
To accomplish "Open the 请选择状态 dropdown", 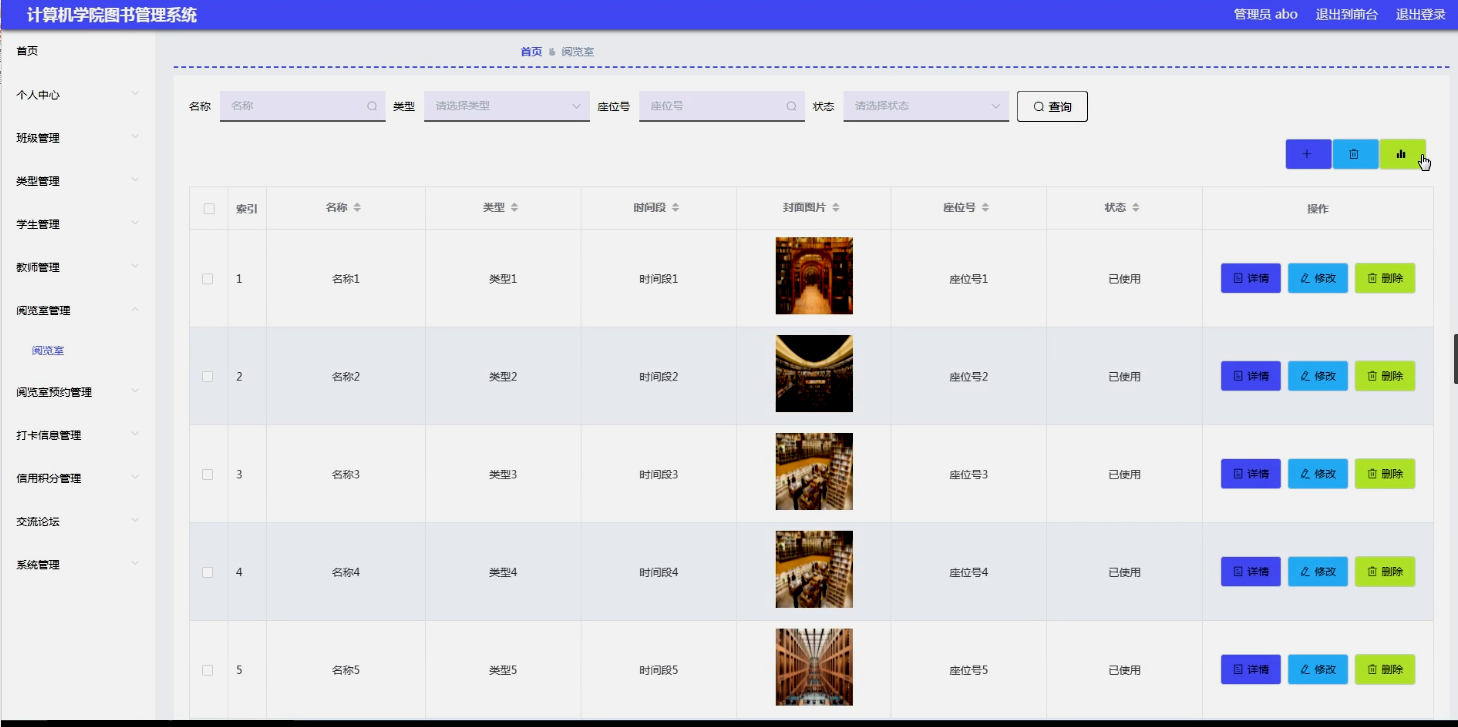I will [x=925, y=105].
